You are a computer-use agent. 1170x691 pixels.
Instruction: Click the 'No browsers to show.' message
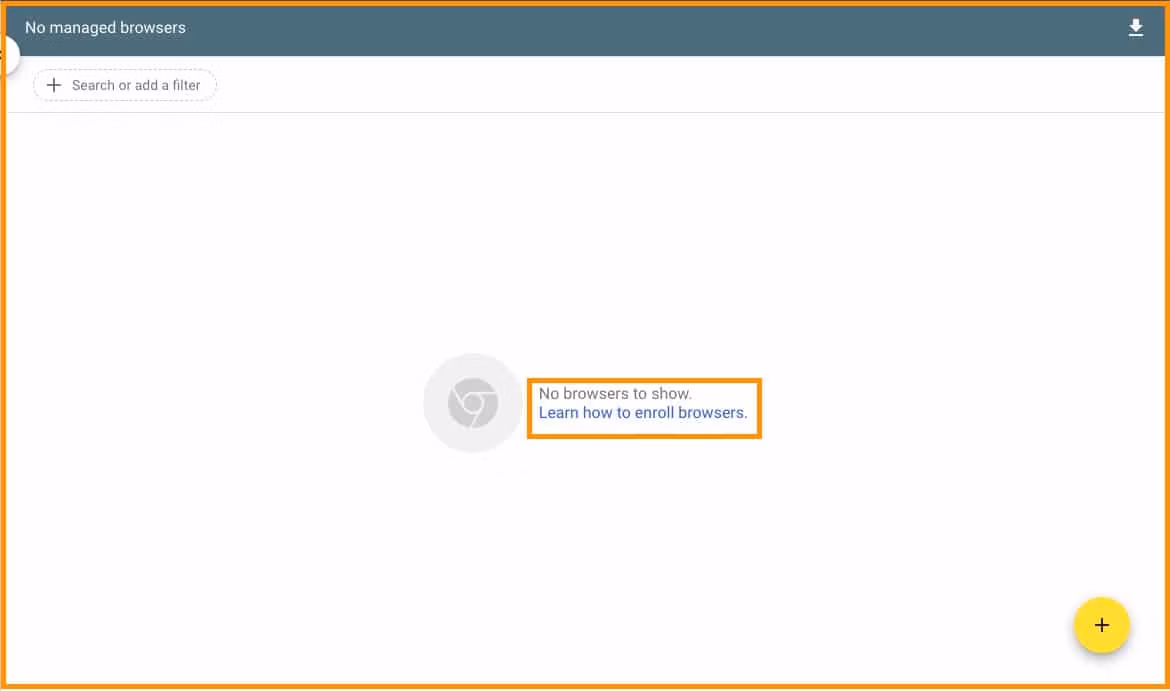click(x=615, y=393)
